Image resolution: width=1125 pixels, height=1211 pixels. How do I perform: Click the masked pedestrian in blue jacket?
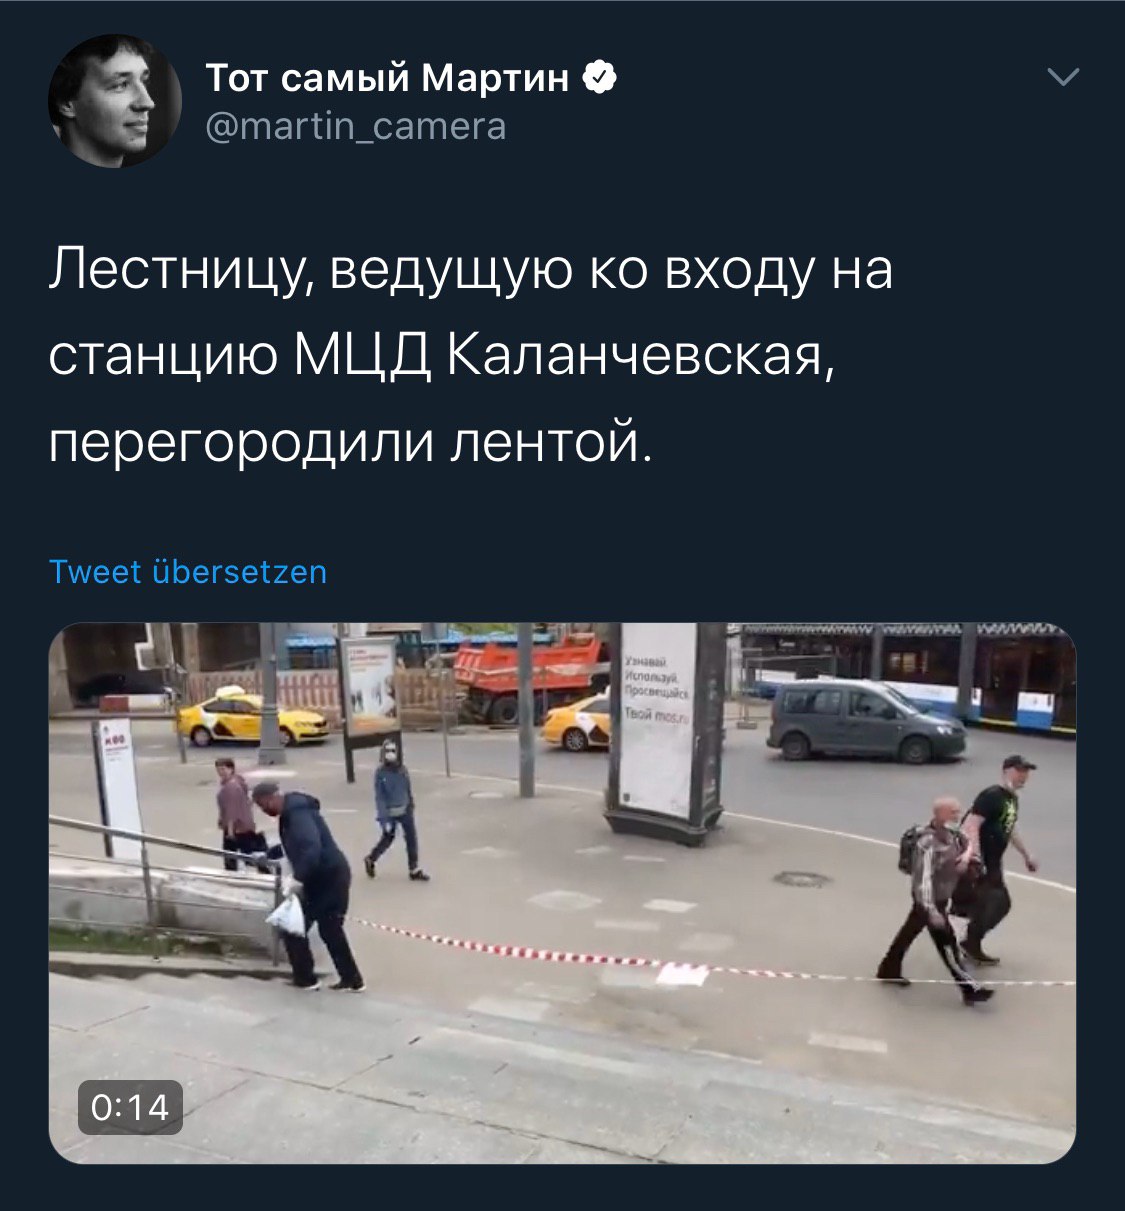coord(396,809)
